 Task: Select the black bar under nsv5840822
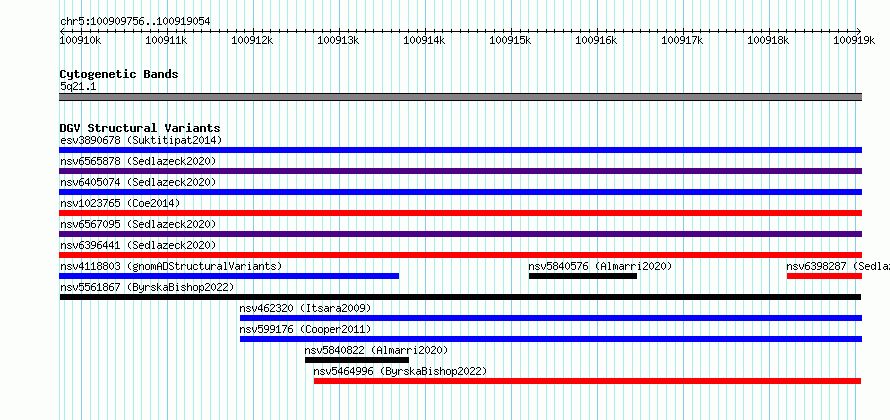(357, 360)
